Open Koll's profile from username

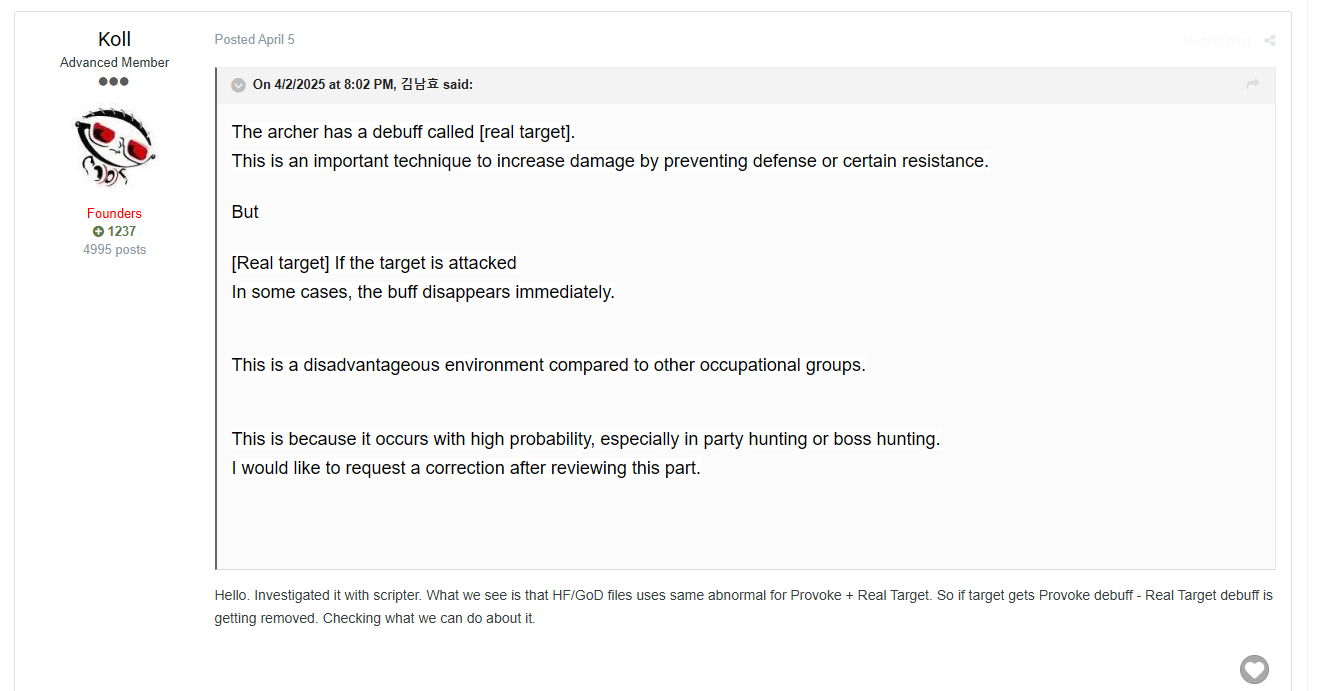[114, 39]
